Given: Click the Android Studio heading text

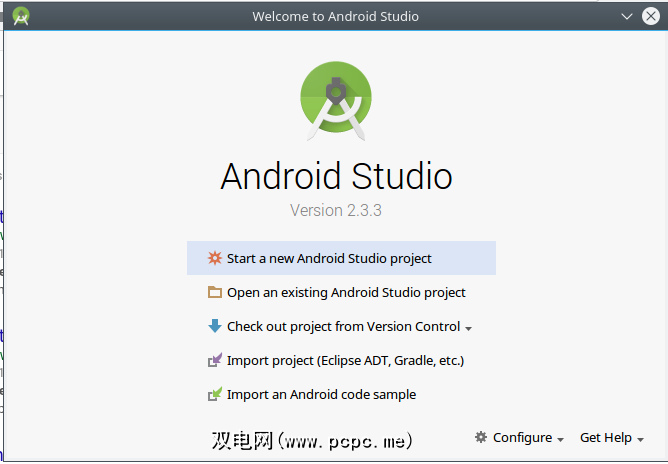Looking at the screenshot, I should tap(336, 176).
